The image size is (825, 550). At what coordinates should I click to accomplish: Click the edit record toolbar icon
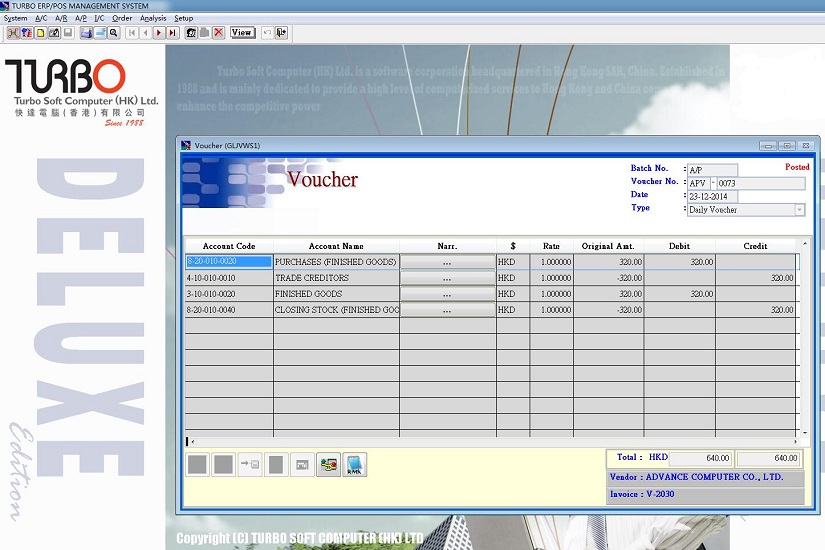pyautogui.click(x=54, y=33)
